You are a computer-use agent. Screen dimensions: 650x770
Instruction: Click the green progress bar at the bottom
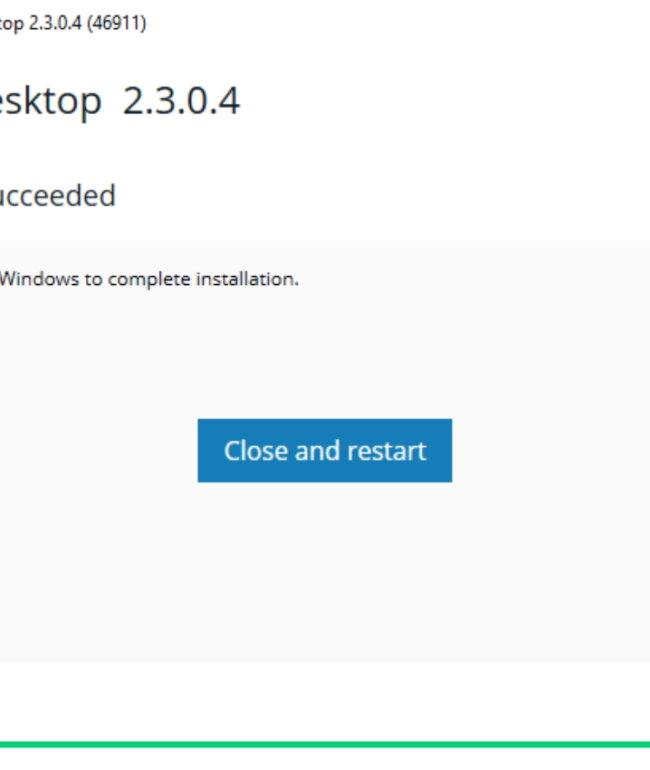pyautogui.click(x=325, y=744)
